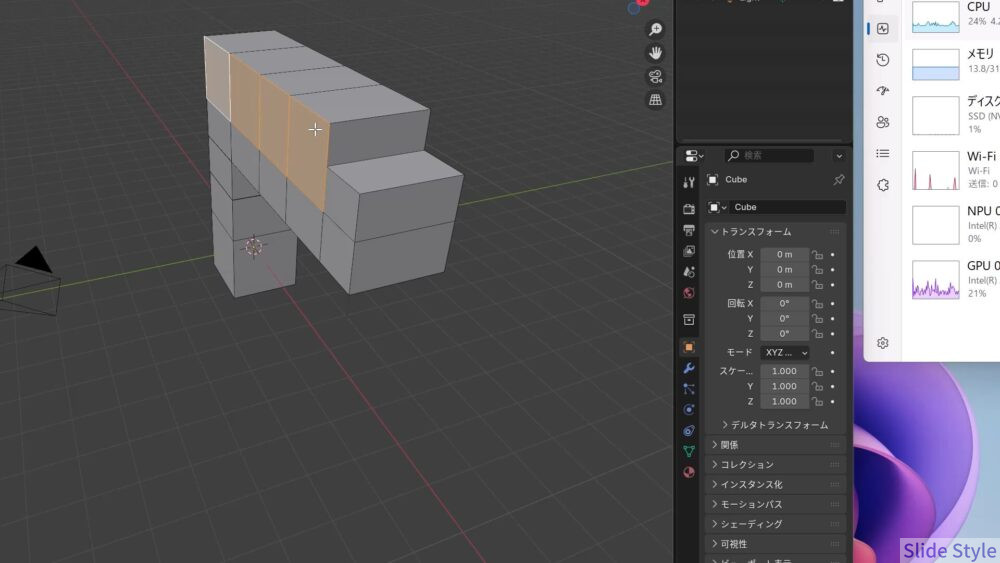Toggle lock for 回転 X
This screenshot has height=563, width=1000.
coord(817,303)
